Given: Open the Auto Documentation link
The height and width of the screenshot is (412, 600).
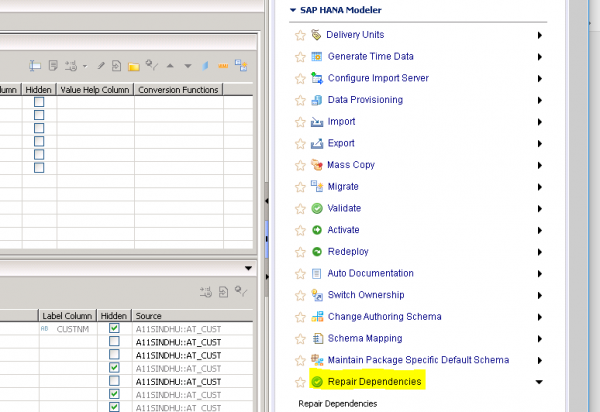Looking at the screenshot, I should pyautogui.click(x=370, y=273).
